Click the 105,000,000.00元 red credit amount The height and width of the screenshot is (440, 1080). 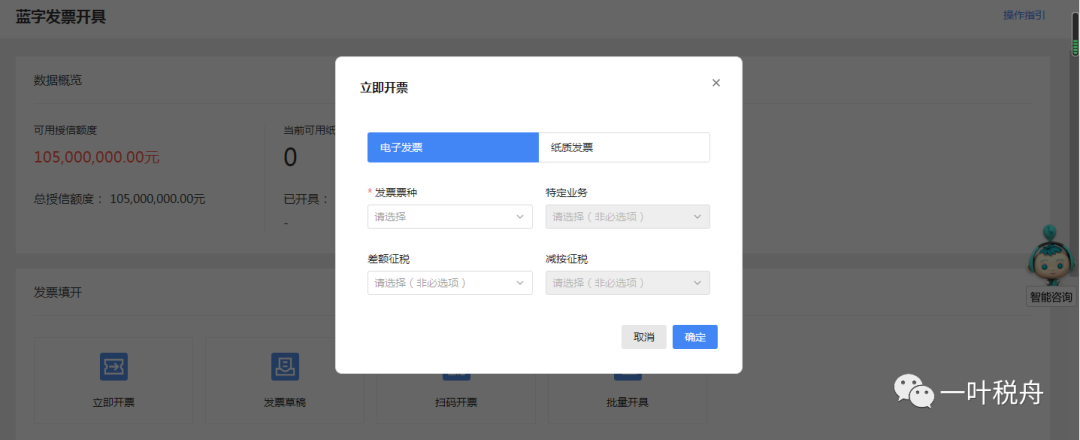tap(96, 158)
